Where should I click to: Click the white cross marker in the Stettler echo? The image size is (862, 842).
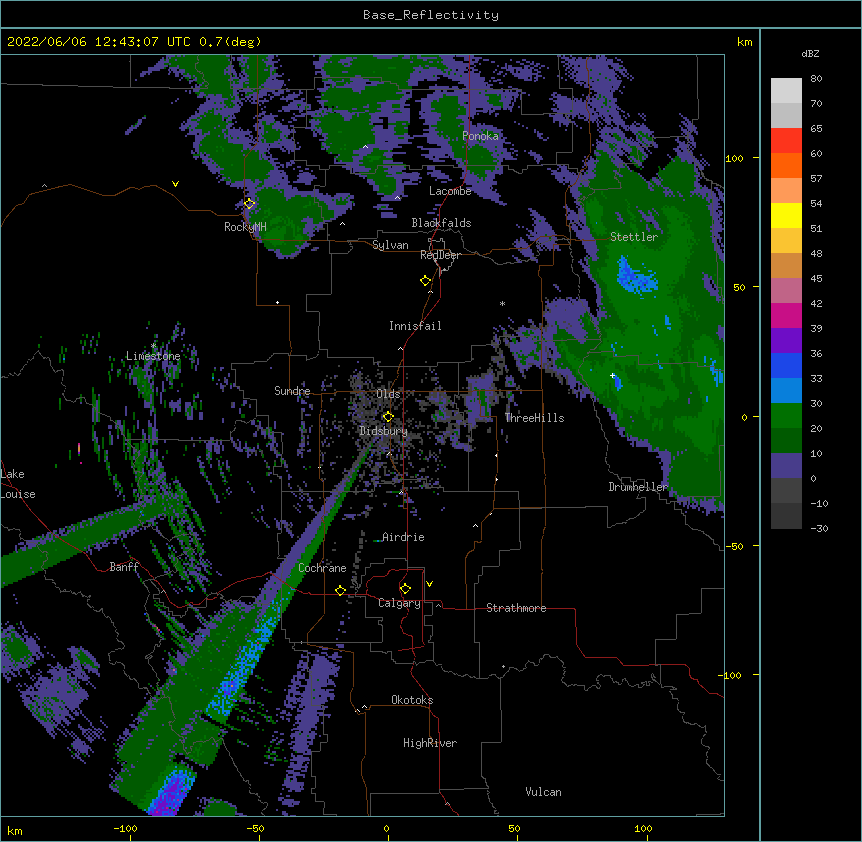pyautogui.click(x=612, y=375)
